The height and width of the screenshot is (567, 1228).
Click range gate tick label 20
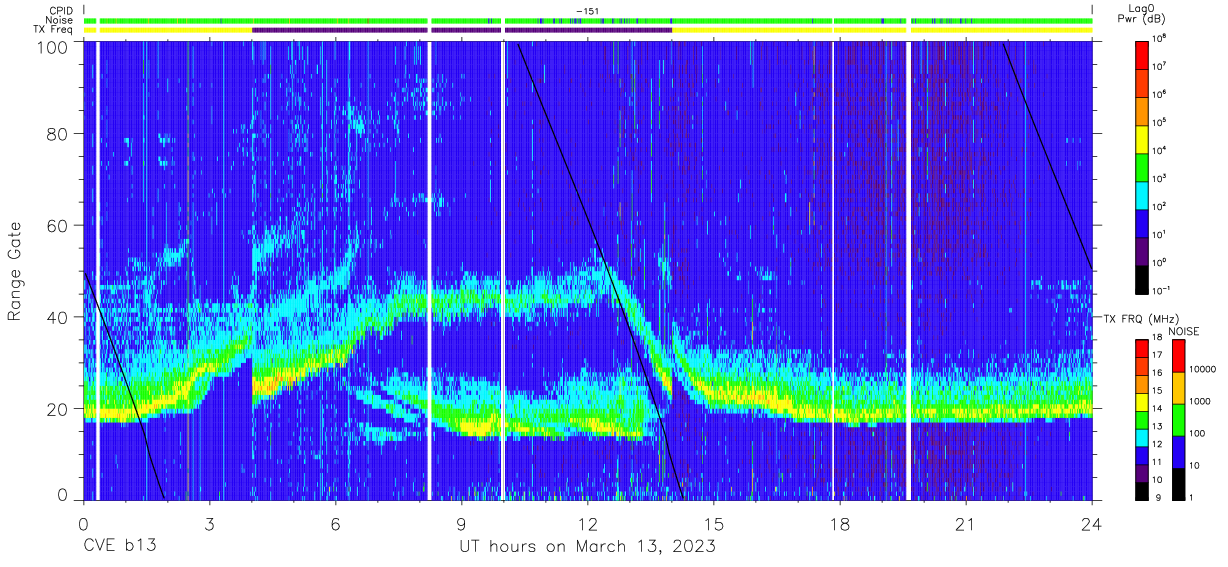[x=56, y=409]
